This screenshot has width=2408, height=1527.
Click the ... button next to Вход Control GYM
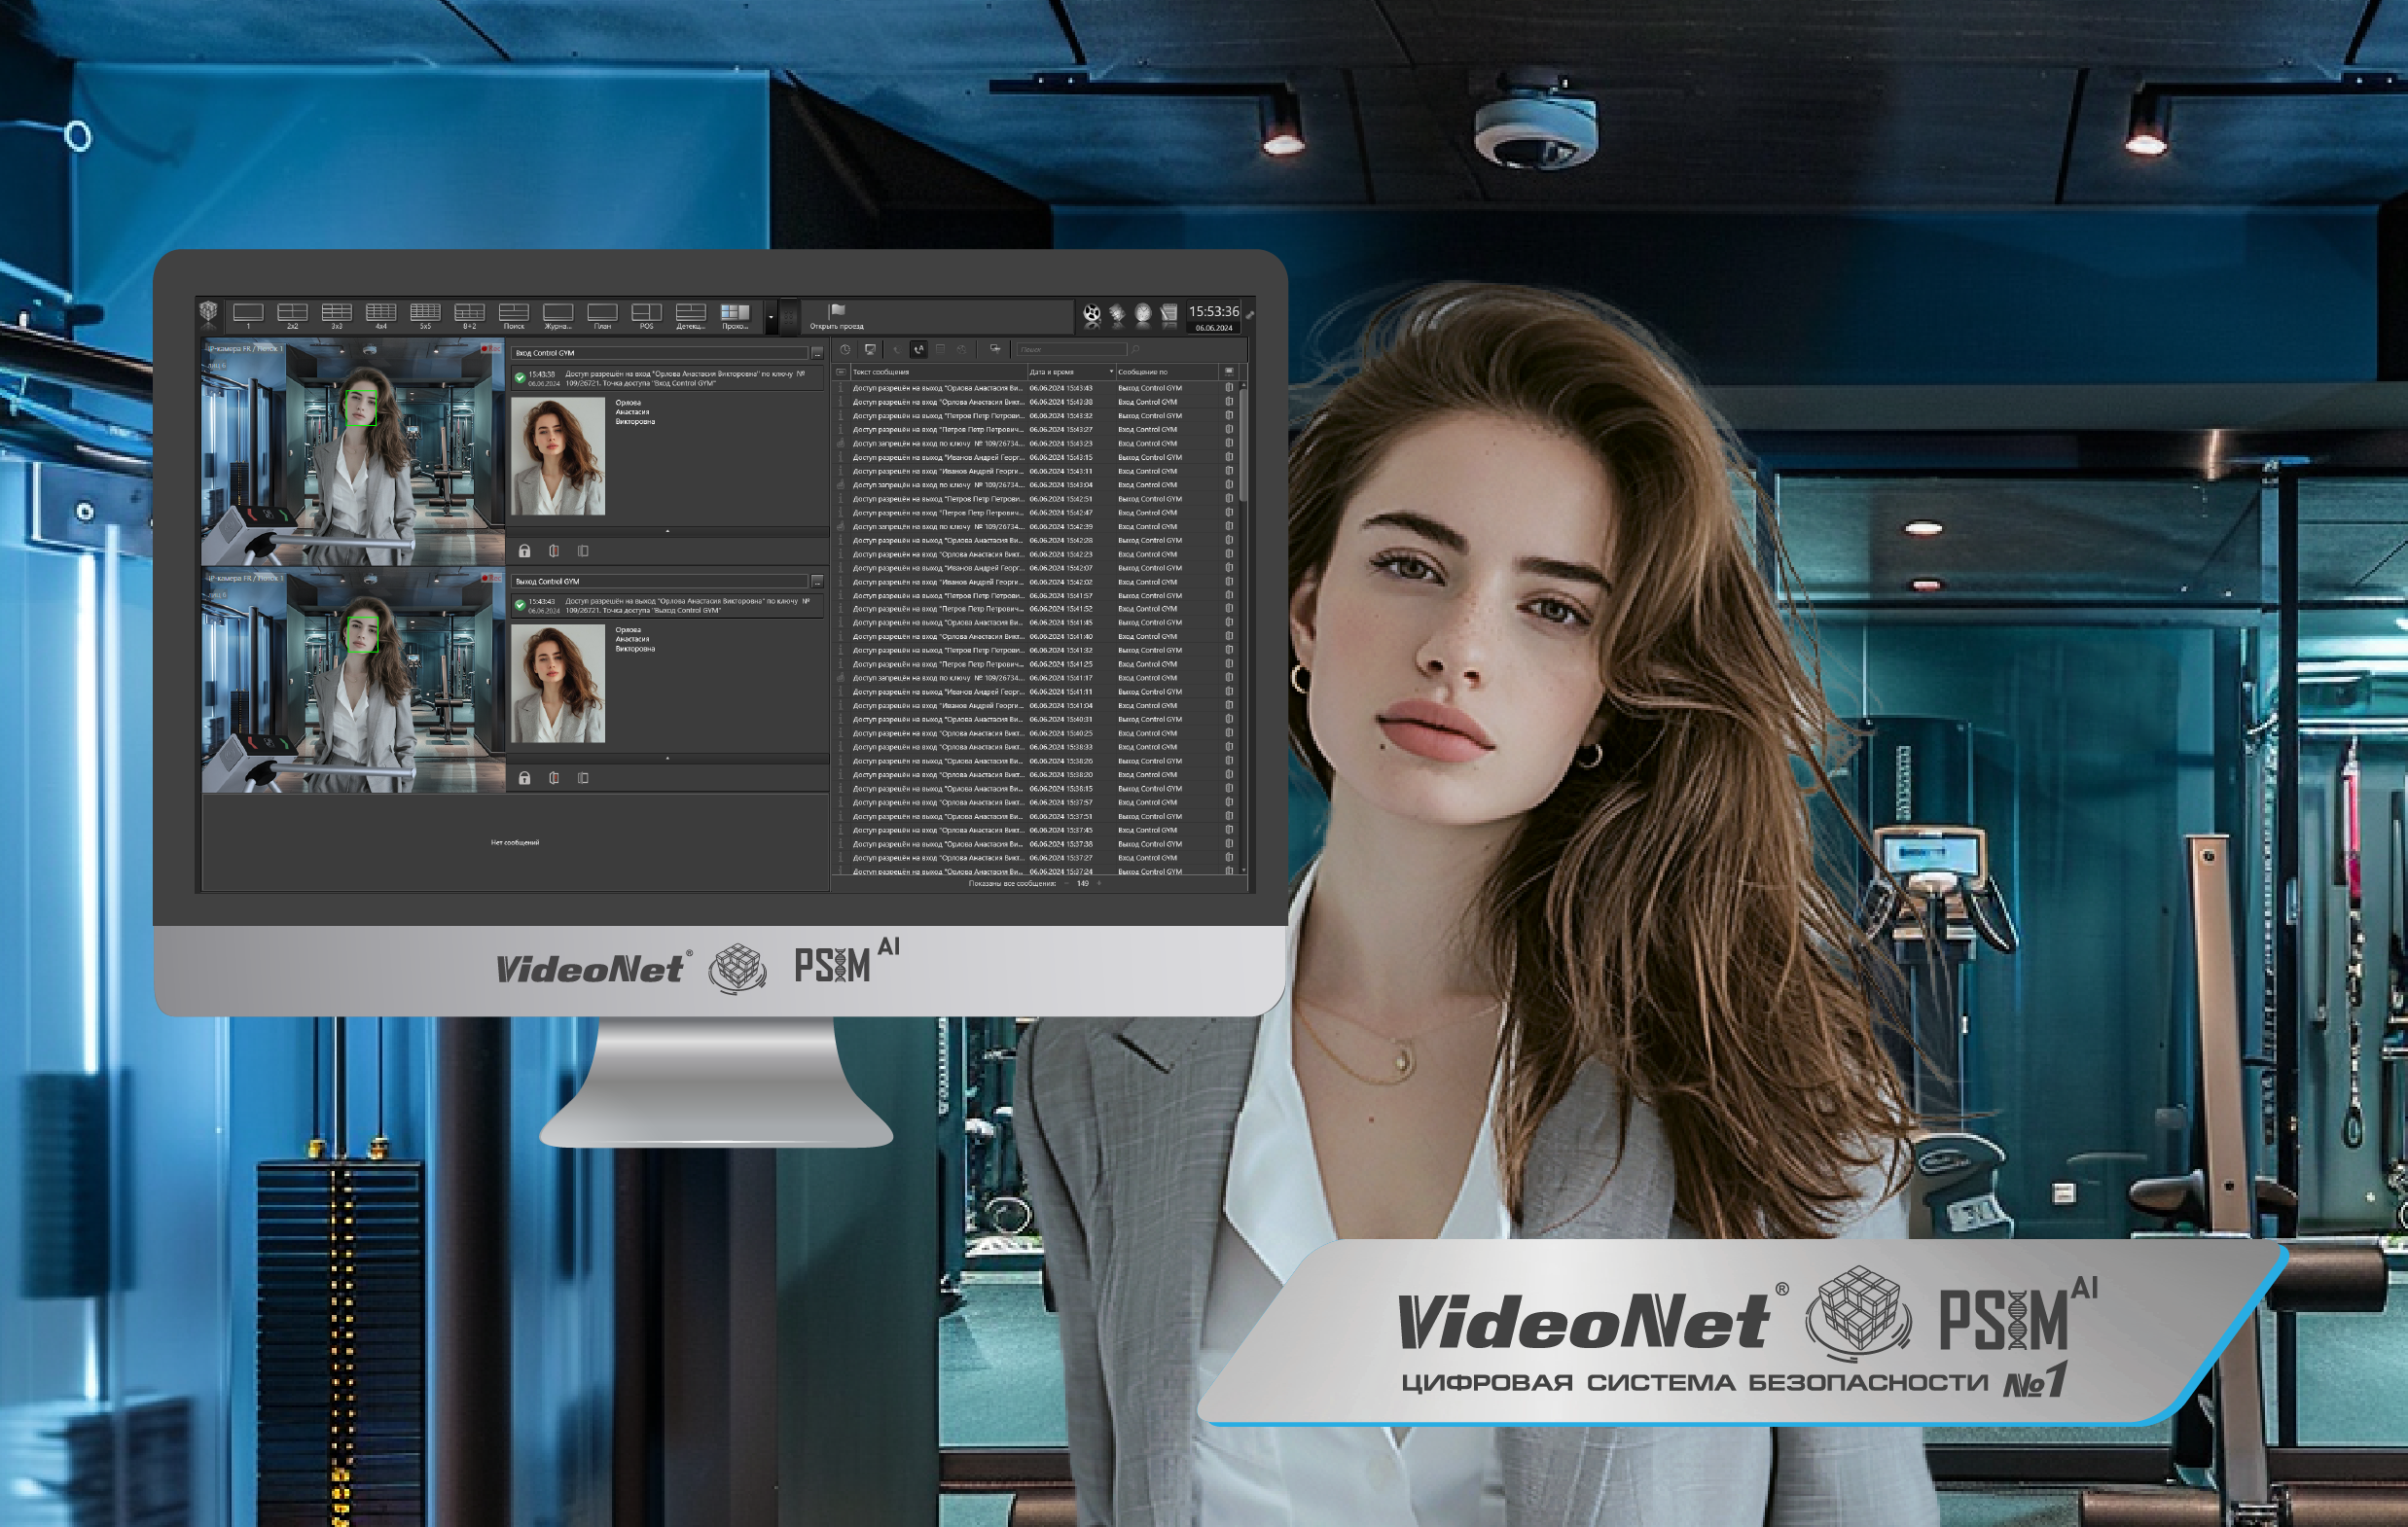click(x=817, y=353)
